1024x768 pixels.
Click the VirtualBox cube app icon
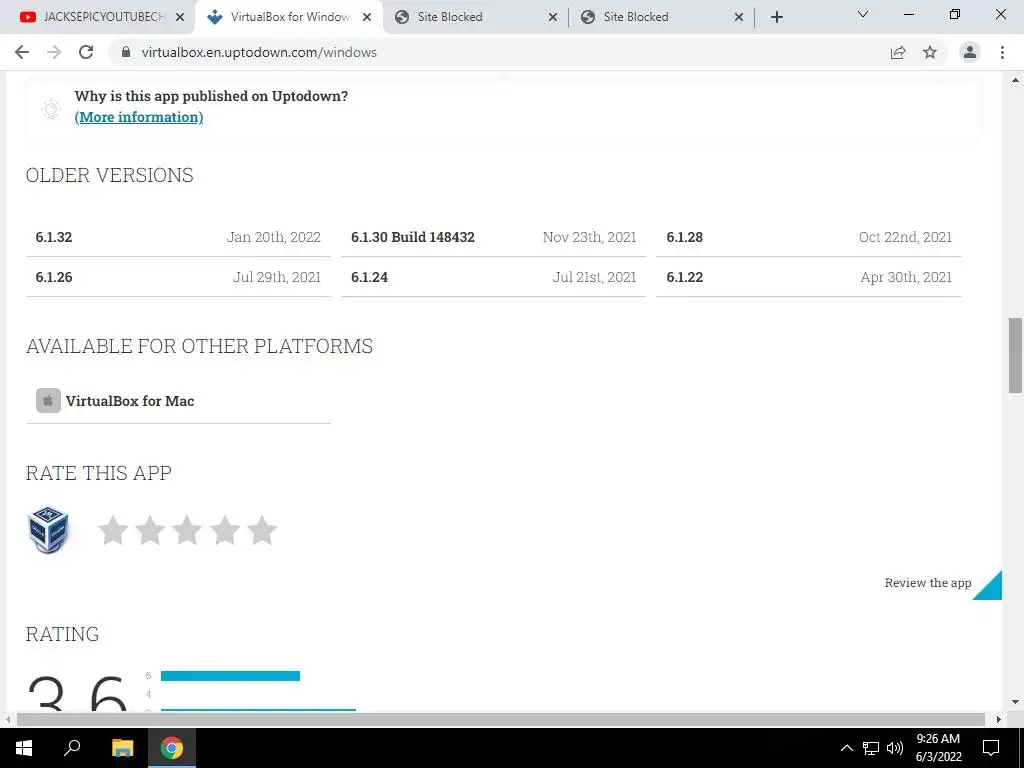tap(48, 530)
